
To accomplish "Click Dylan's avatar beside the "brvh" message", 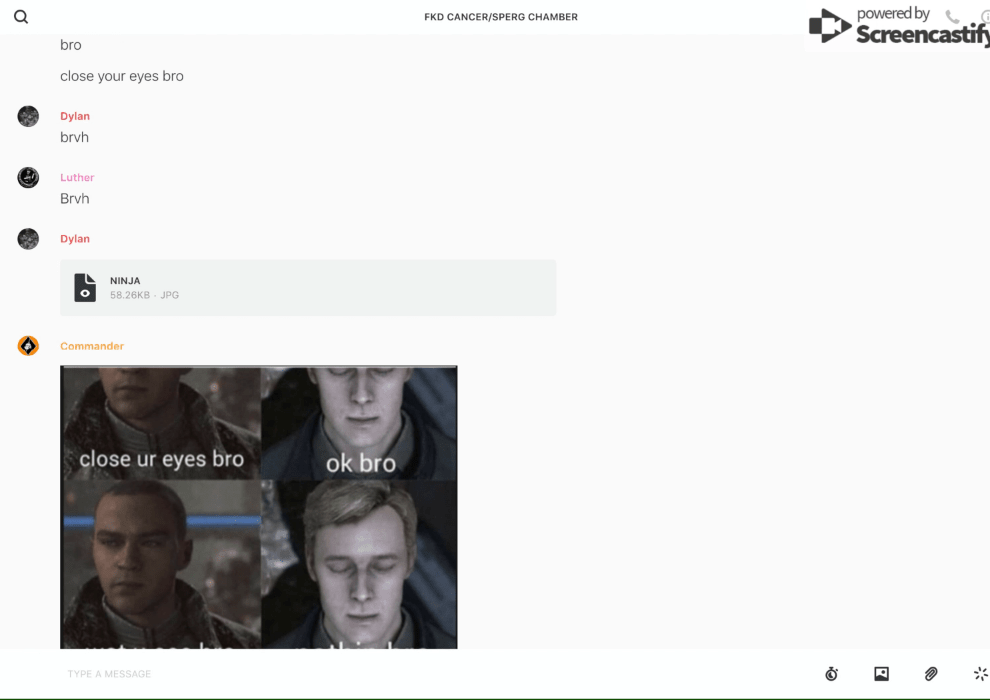I will [28, 116].
